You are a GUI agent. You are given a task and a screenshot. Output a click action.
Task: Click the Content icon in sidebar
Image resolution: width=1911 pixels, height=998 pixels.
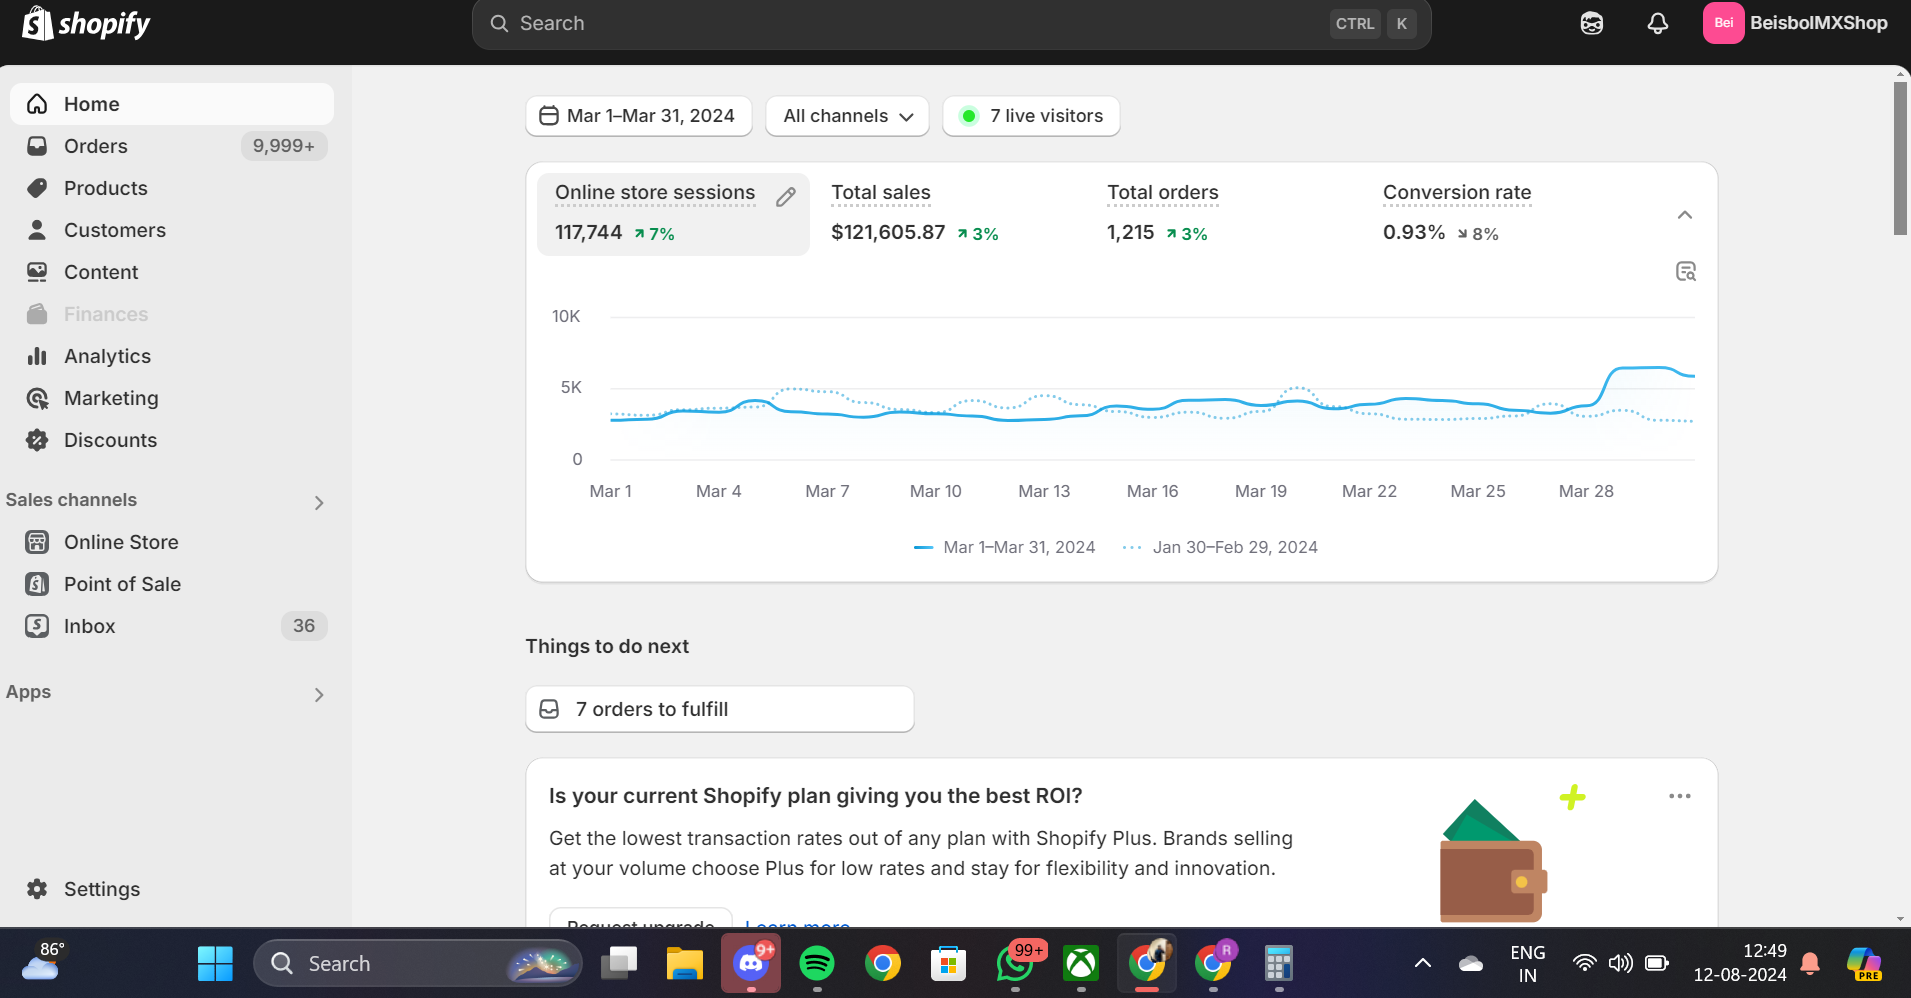[37, 272]
